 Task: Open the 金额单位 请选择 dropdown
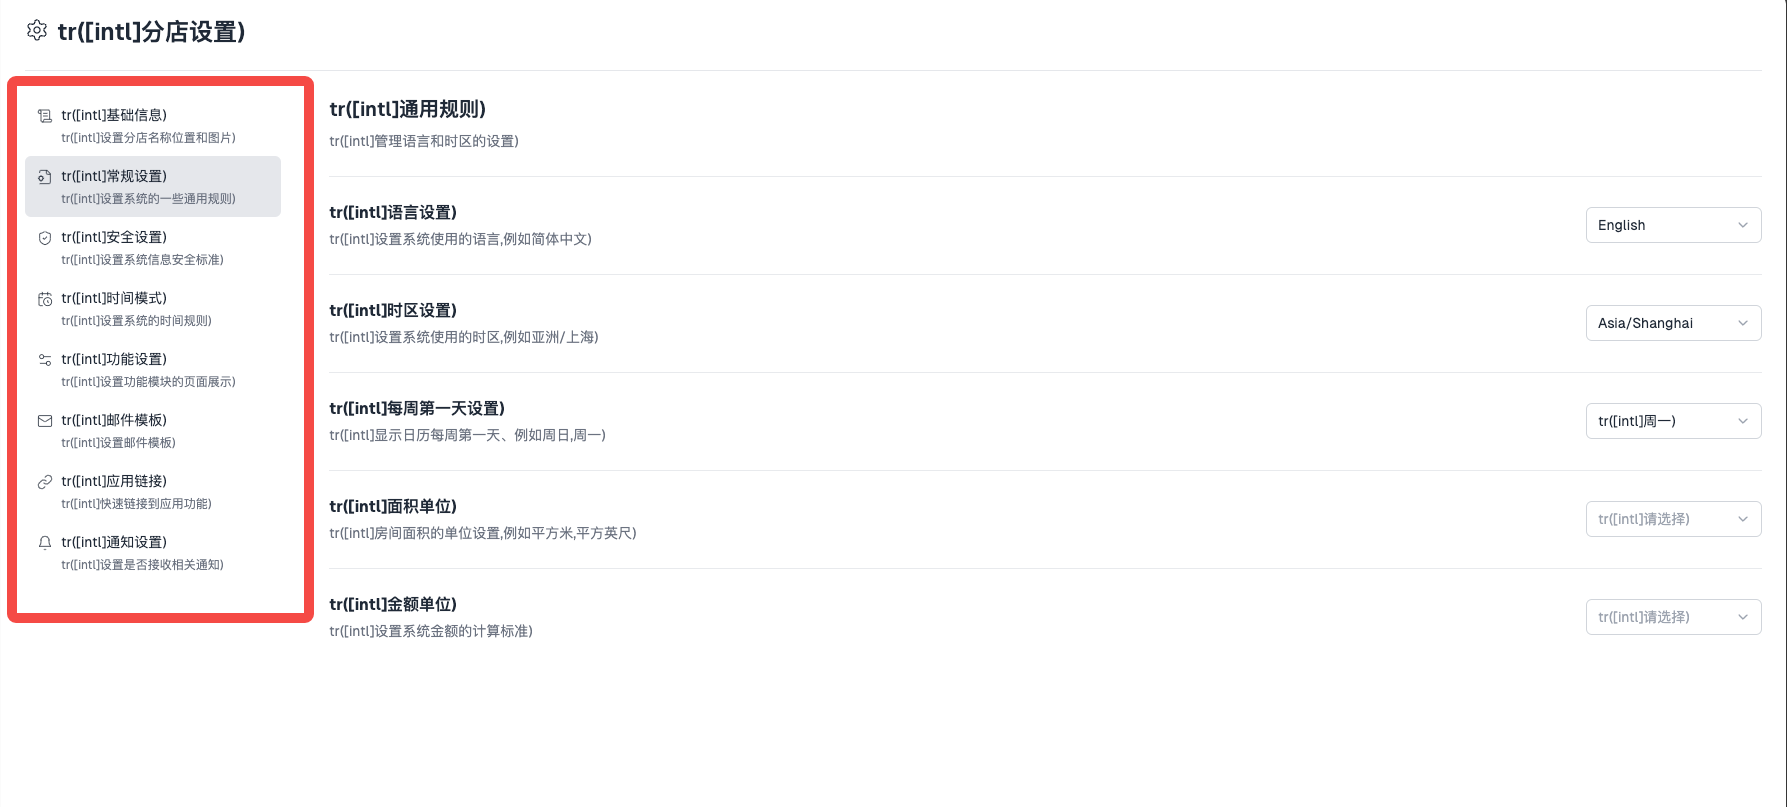(x=1673, y=617)
